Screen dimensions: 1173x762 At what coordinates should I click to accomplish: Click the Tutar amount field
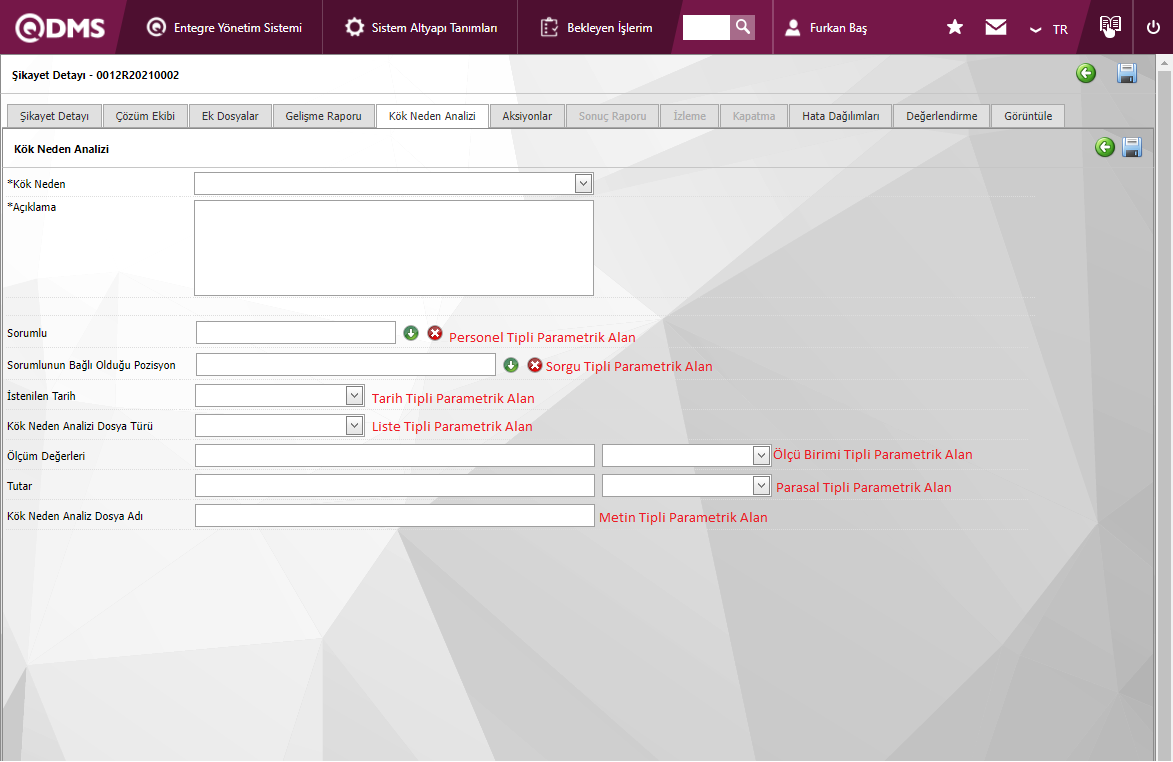[x=394, y=485]
